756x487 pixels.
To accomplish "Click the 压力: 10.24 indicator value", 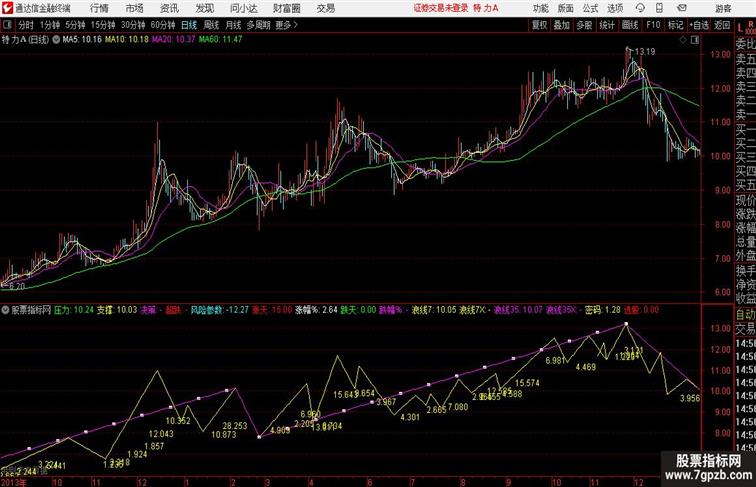I will coord(74,310).
